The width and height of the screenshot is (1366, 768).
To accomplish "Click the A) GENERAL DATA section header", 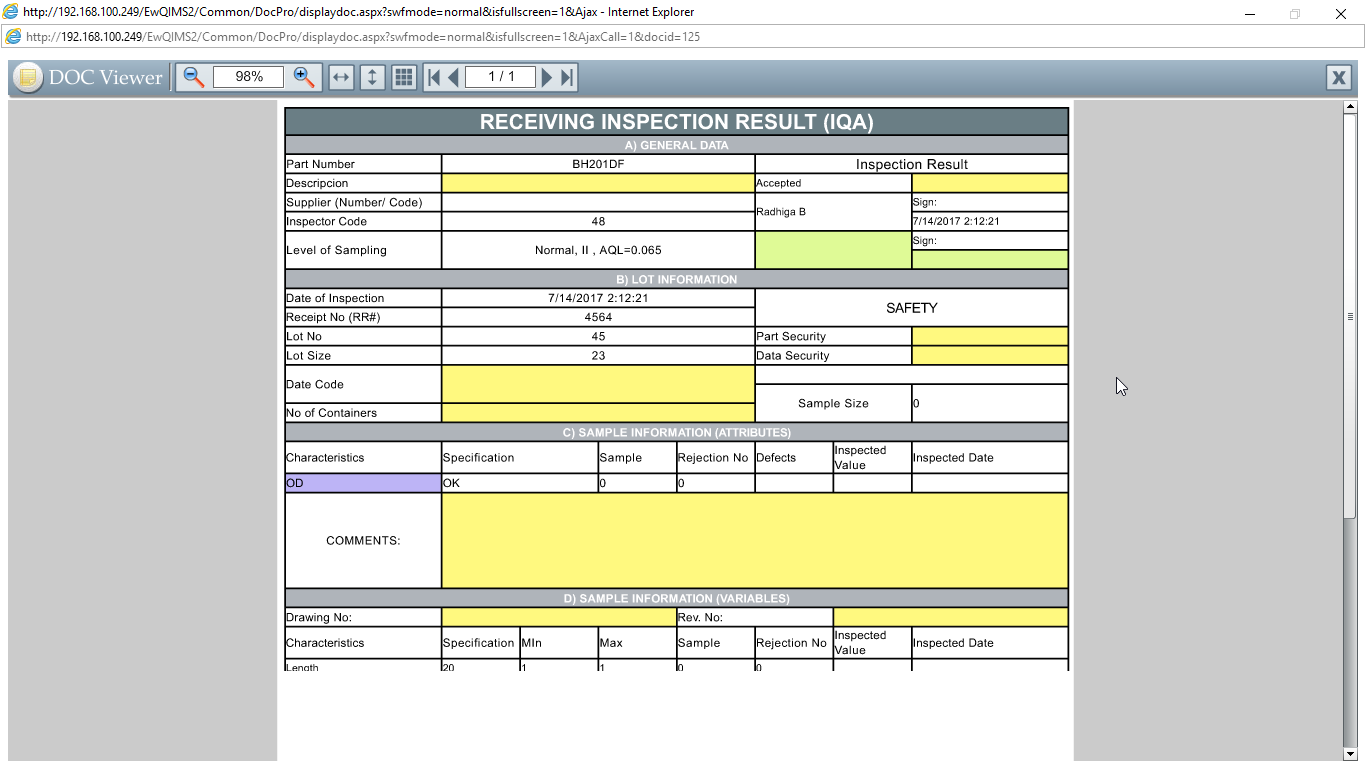I will [x=677, y=145].
